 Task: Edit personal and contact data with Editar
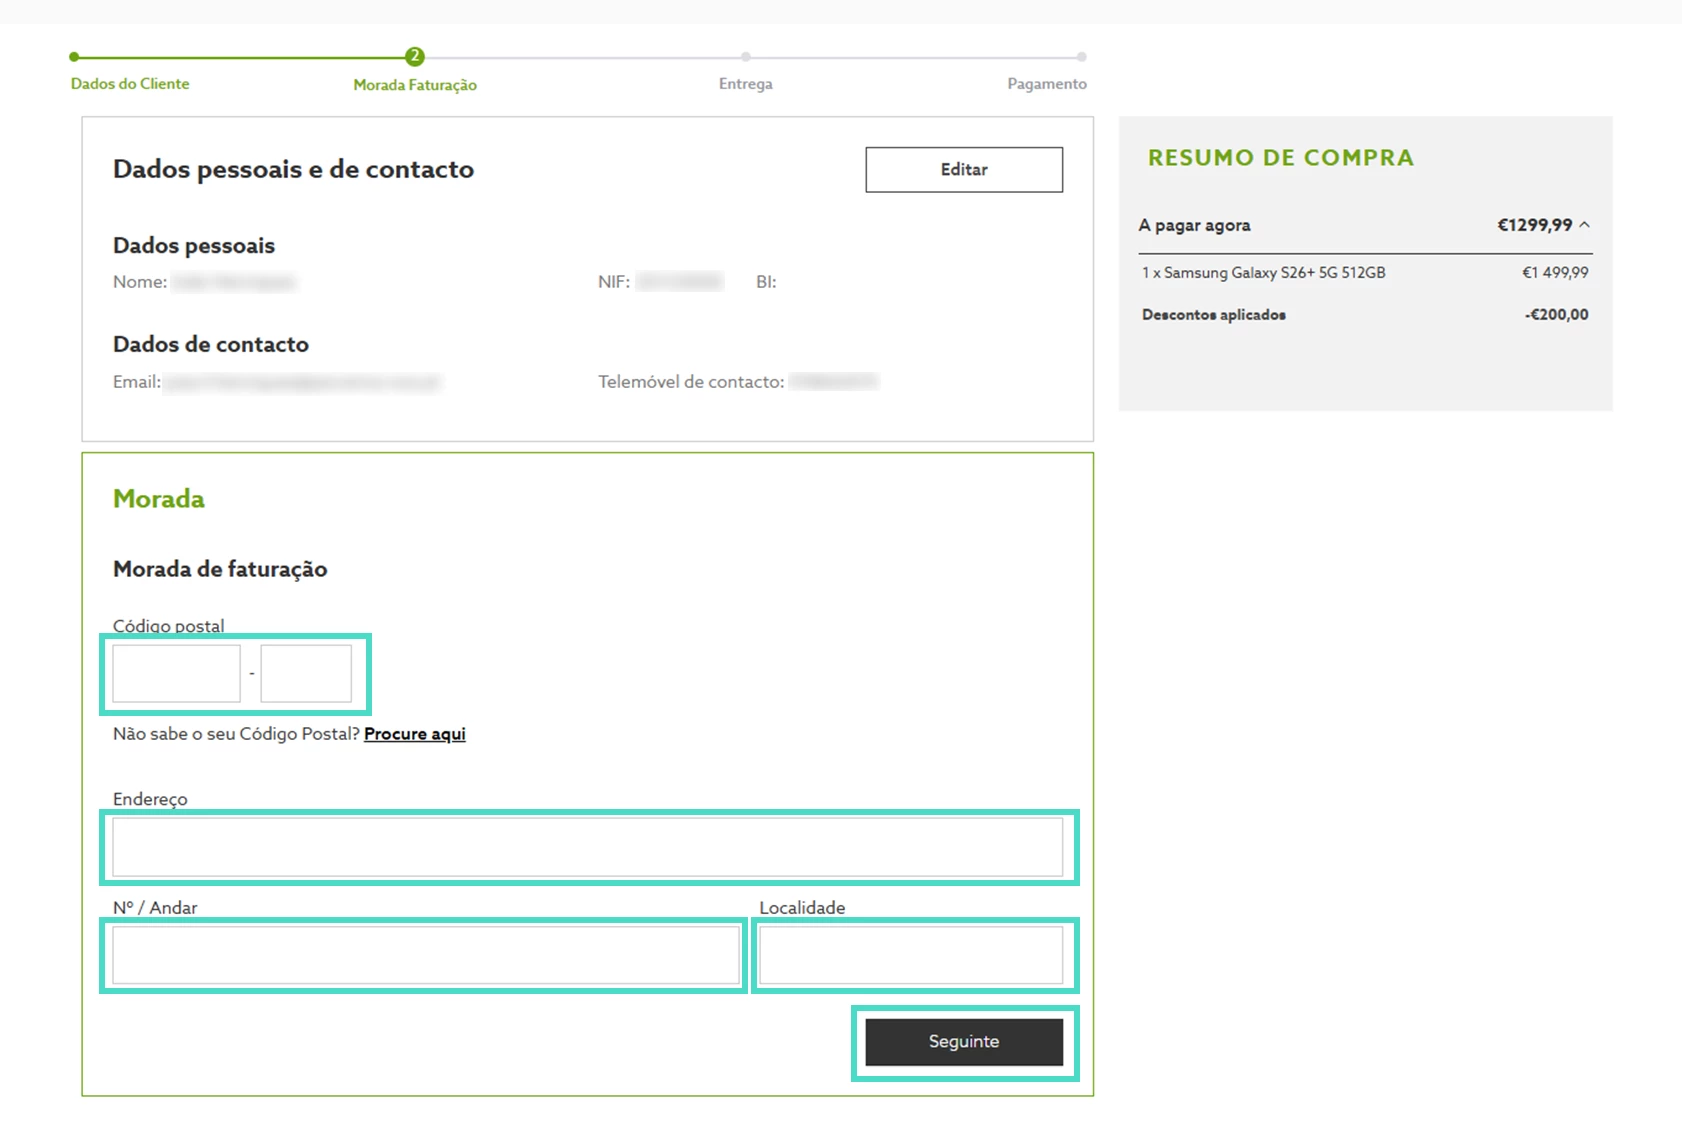[964, 170]
